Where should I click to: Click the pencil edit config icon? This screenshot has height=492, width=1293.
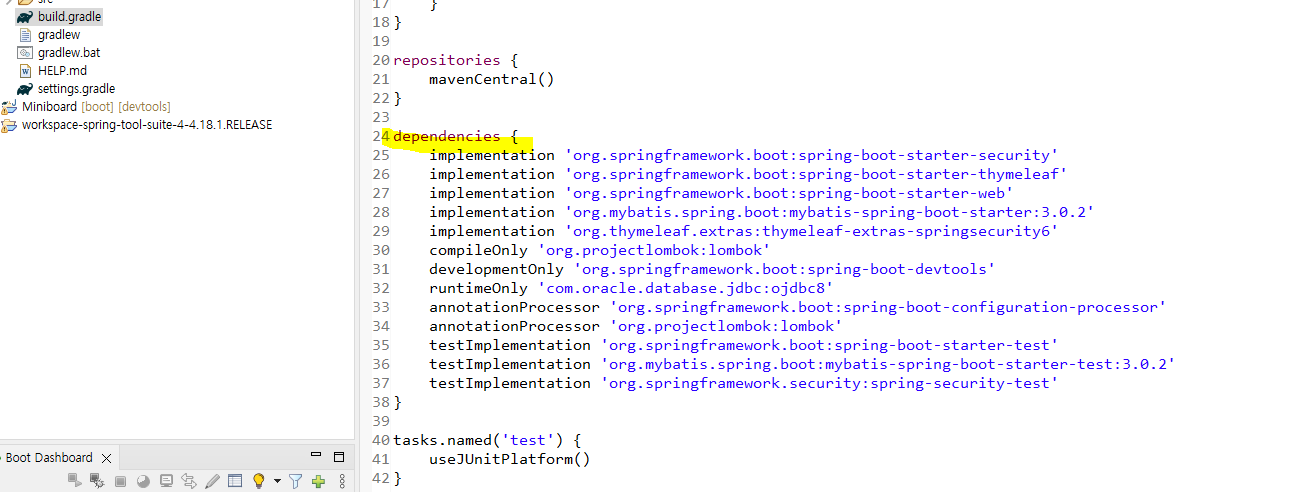pos(212,481)
